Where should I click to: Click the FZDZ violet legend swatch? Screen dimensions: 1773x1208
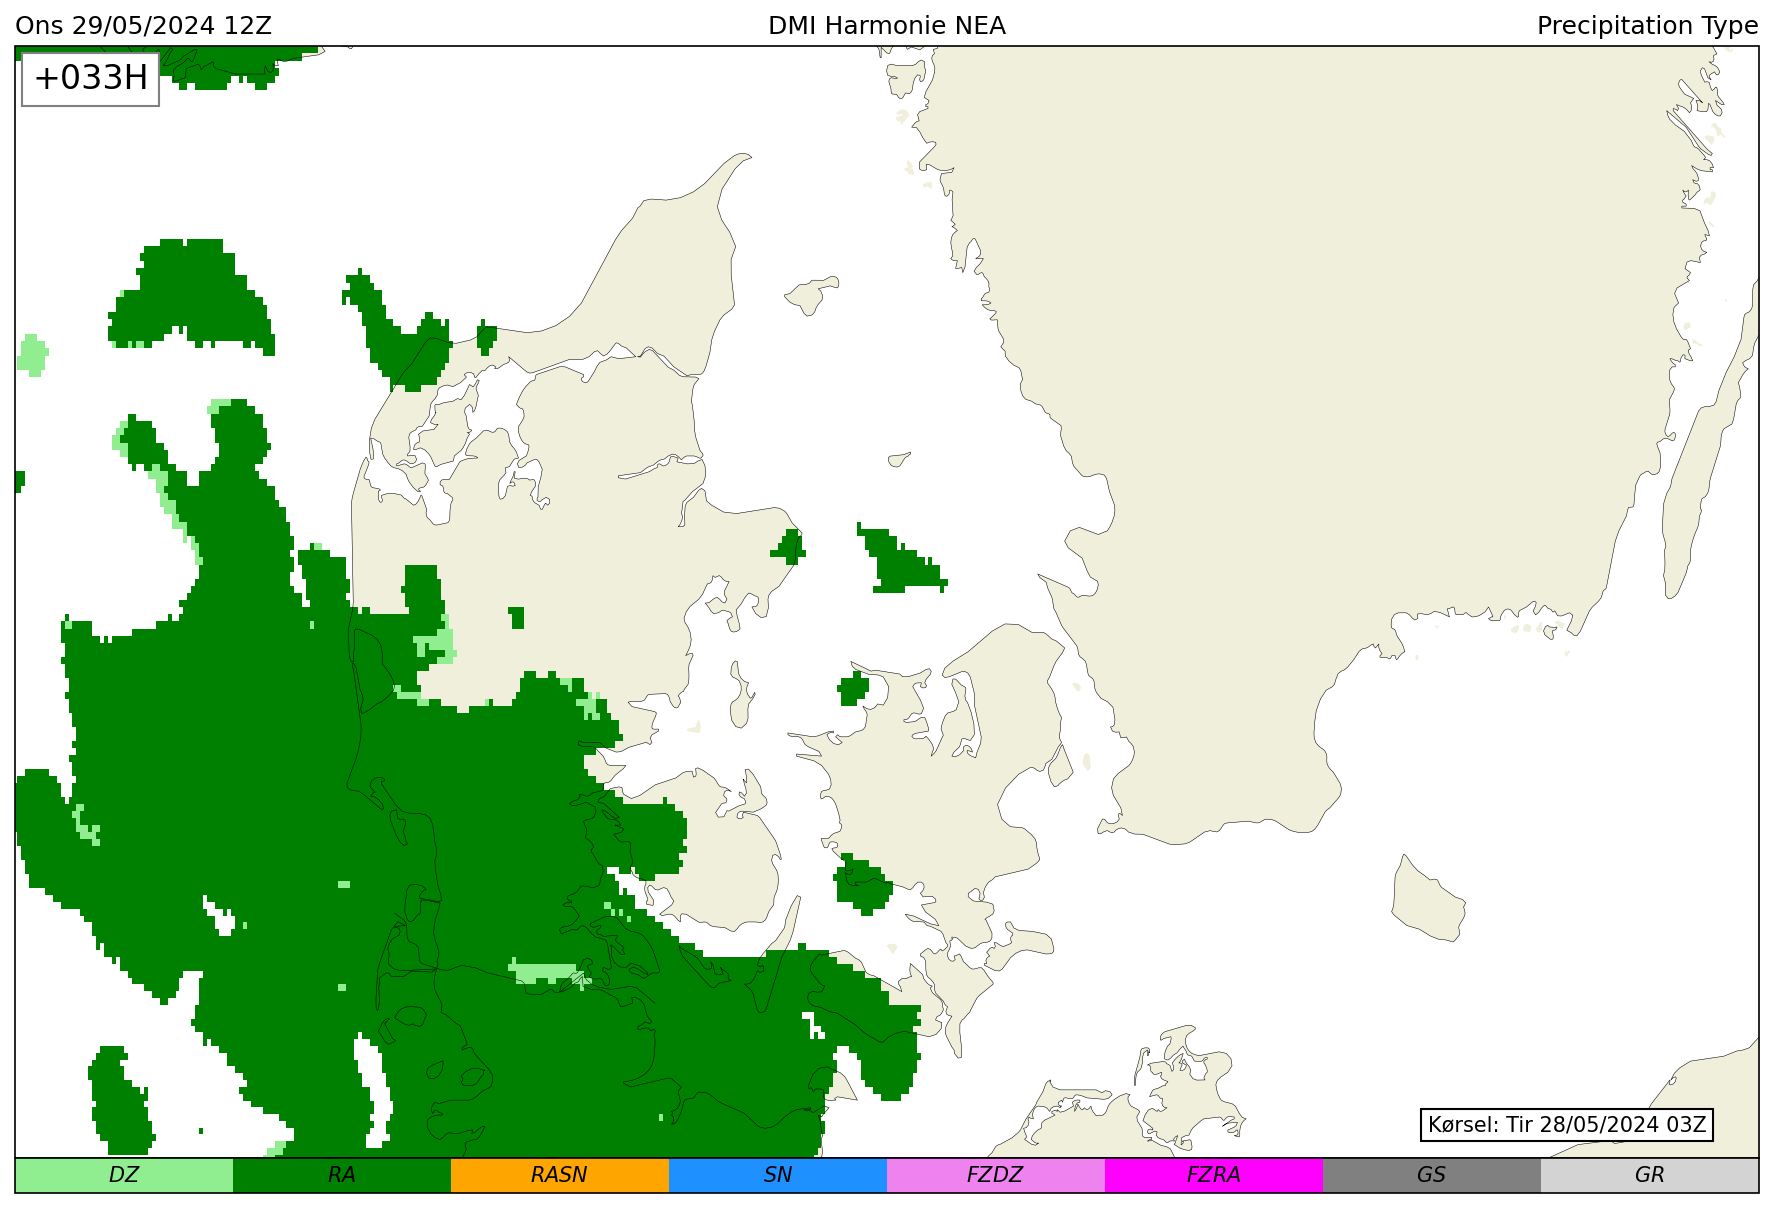pyautogui.click(x=996, y=1175)
